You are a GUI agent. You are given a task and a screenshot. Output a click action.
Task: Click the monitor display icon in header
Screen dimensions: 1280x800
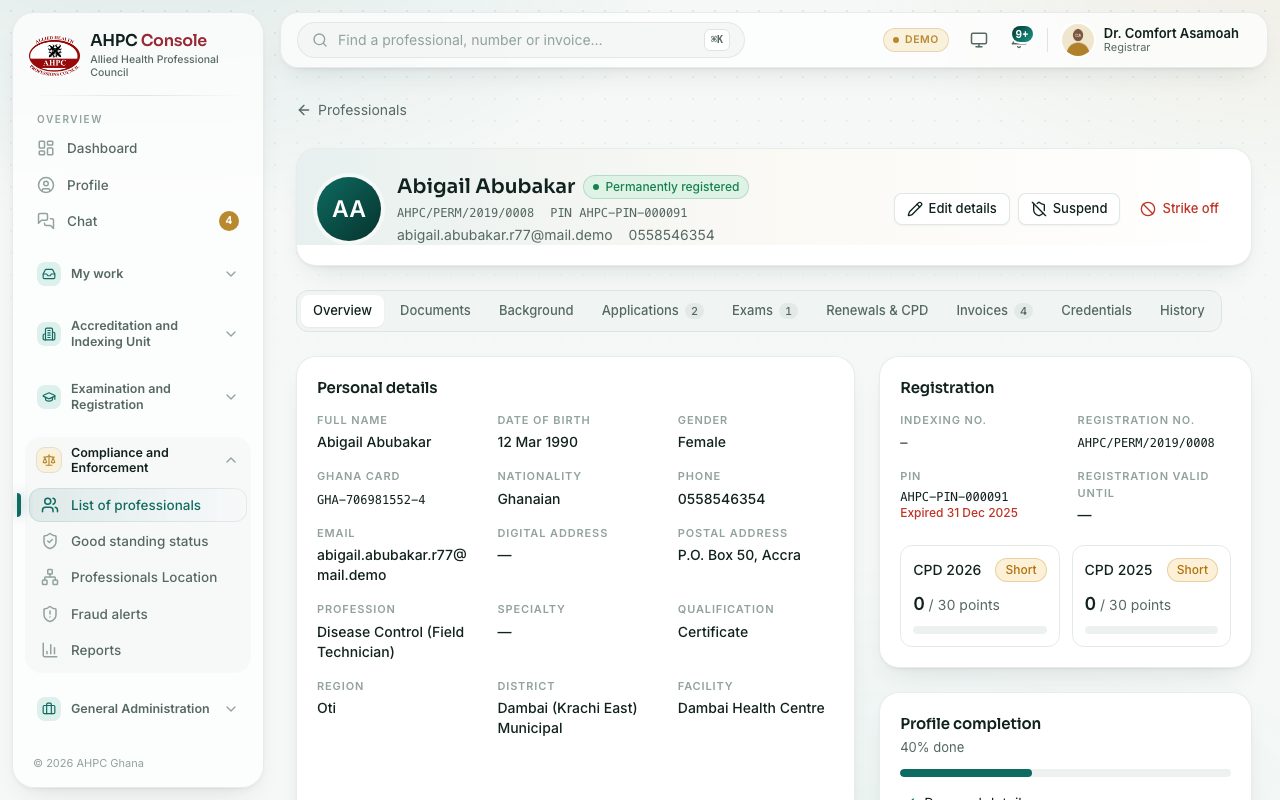979,40
